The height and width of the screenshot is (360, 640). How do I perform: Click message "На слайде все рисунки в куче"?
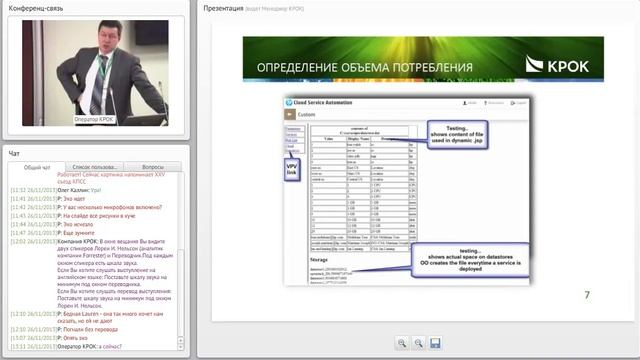[x=99, y=216]
